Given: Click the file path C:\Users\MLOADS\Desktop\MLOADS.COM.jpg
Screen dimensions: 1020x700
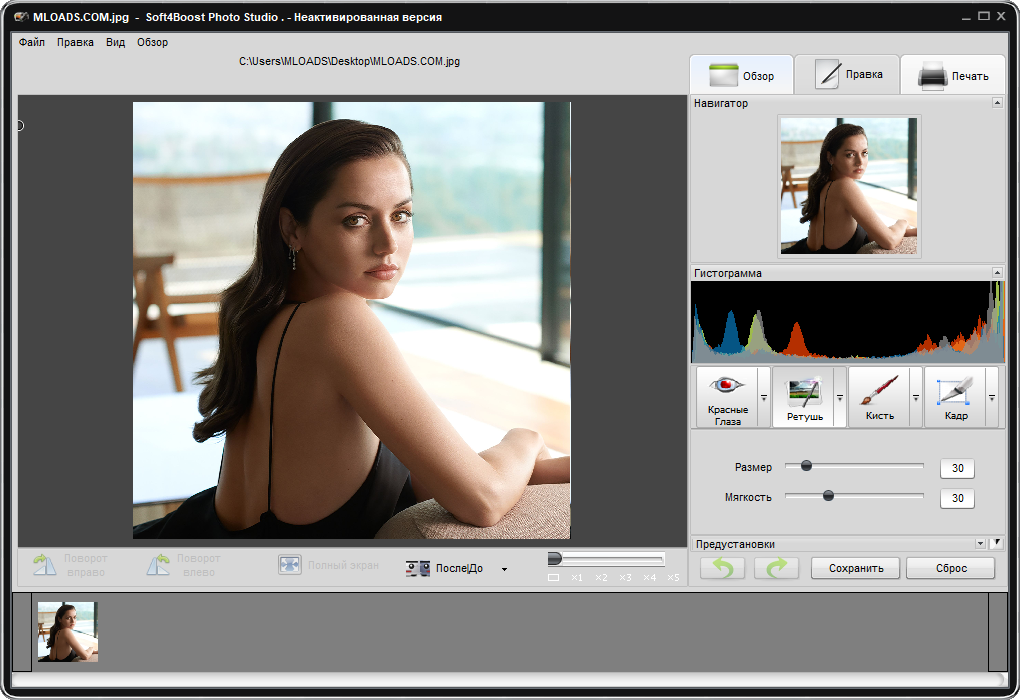Looking at the screenshot, I should (349, 61).
